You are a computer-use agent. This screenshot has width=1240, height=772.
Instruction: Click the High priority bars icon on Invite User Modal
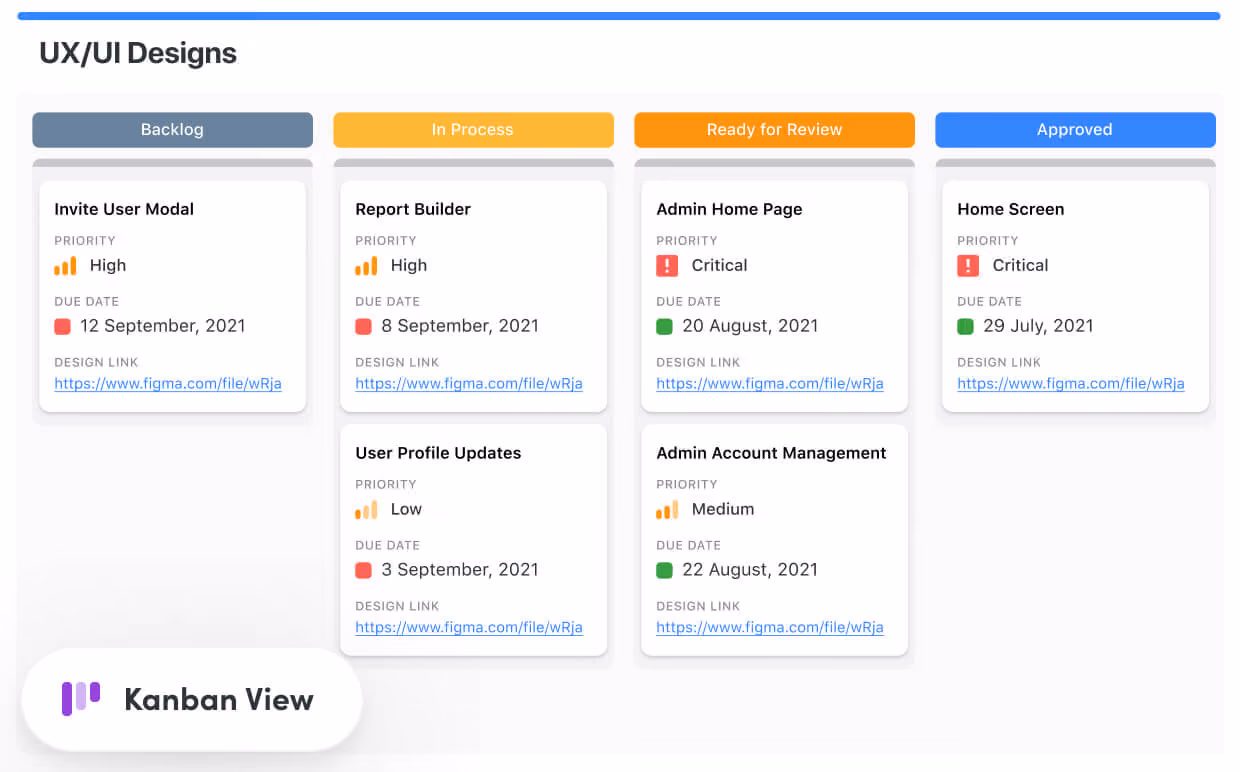click(x=65, y=266)
